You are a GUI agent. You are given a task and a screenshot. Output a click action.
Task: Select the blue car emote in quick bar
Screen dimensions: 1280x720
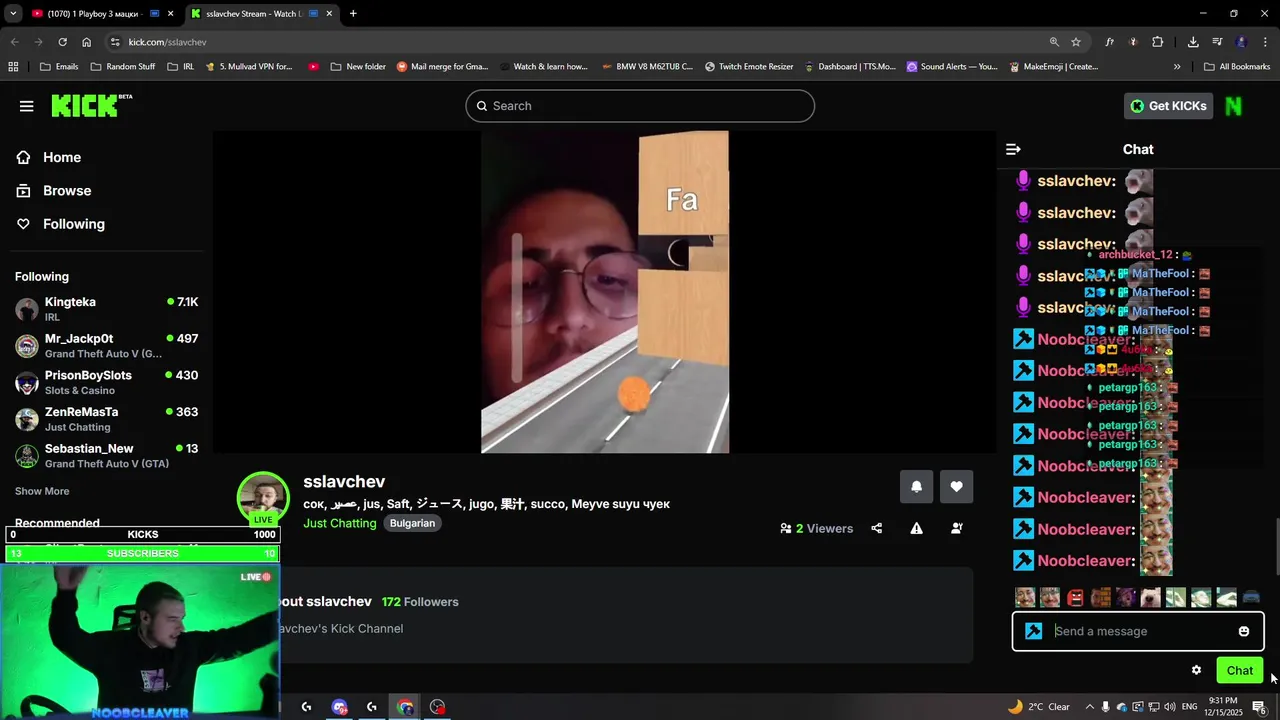click(1251, 598)
